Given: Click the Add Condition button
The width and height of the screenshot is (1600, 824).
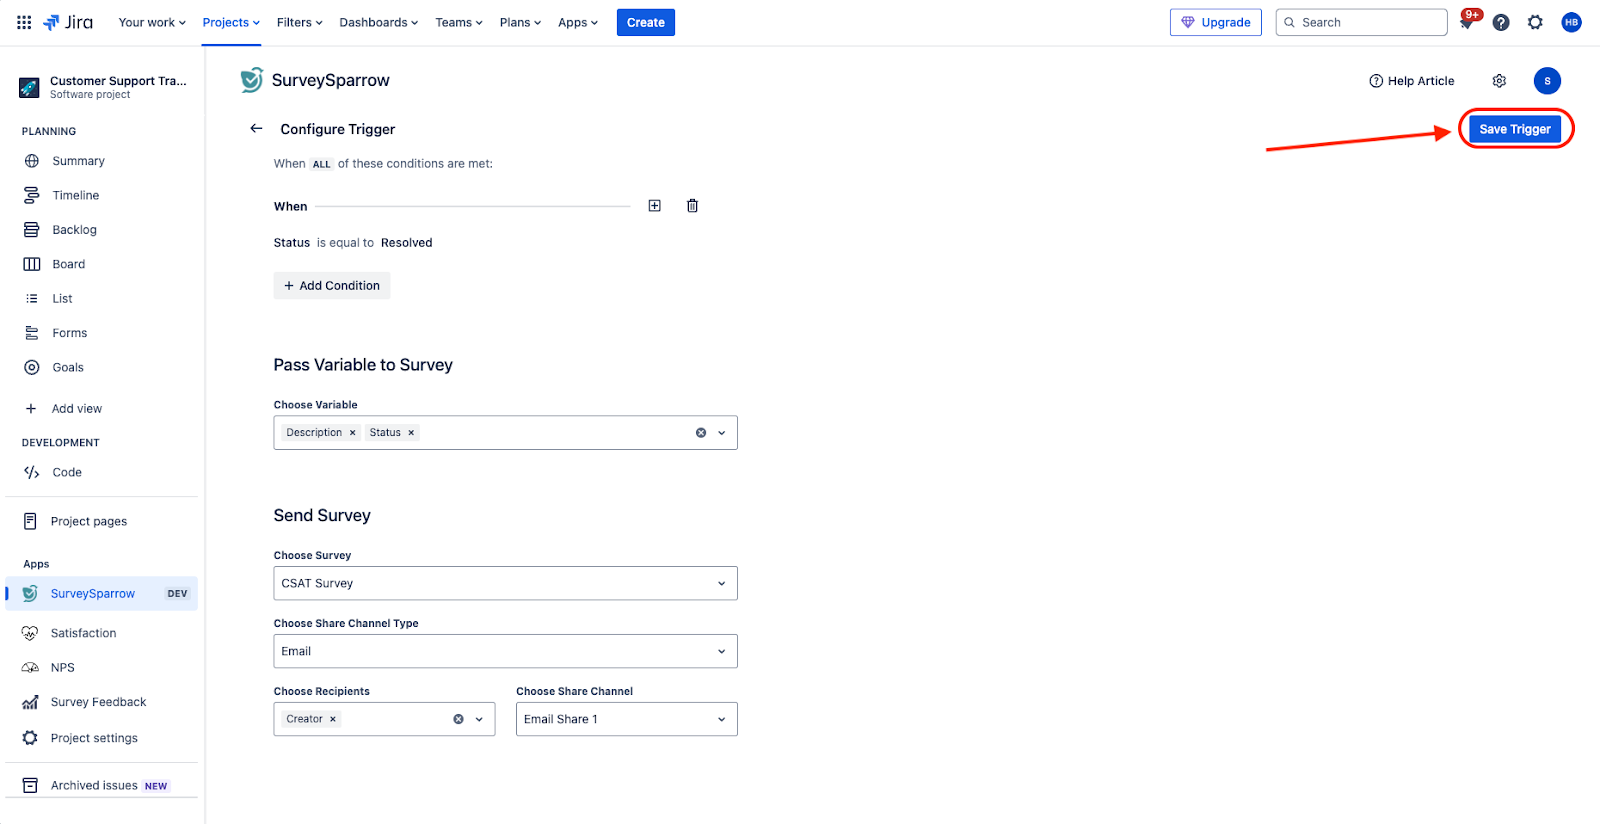Looking at the screenshot, I should [x=332, y=286].
